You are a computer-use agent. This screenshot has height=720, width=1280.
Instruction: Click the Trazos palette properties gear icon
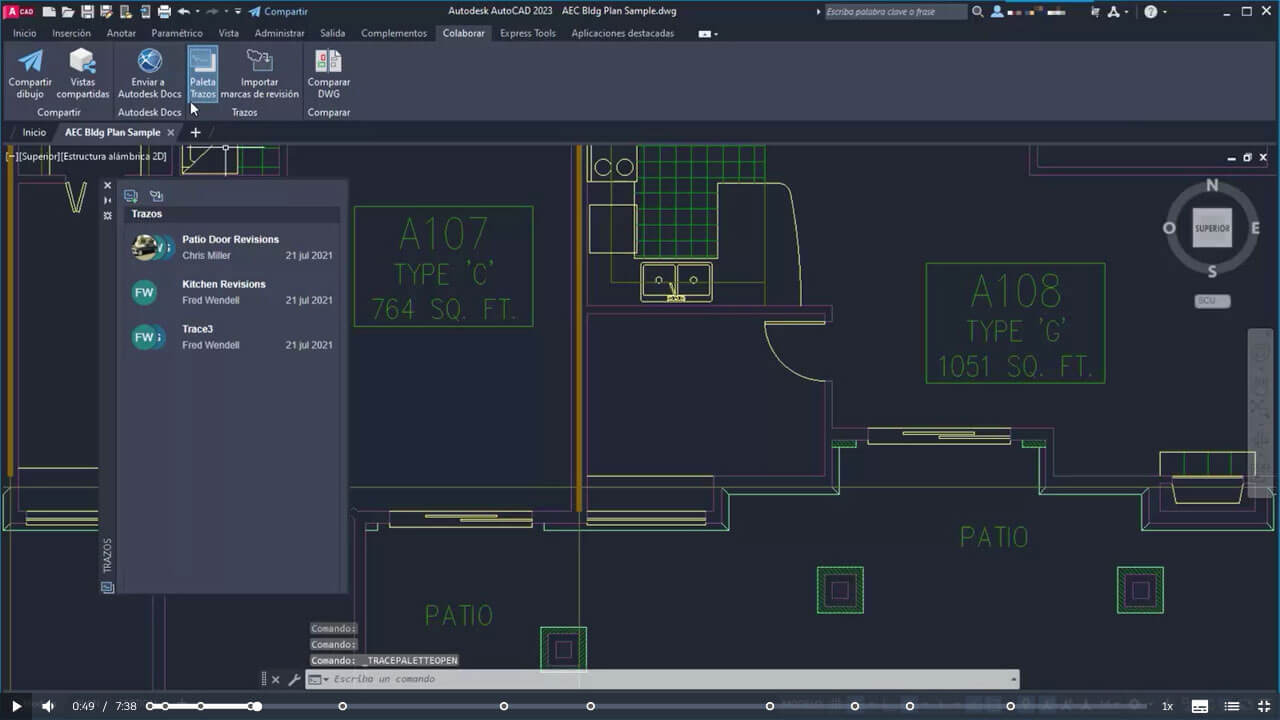(107, 215)
